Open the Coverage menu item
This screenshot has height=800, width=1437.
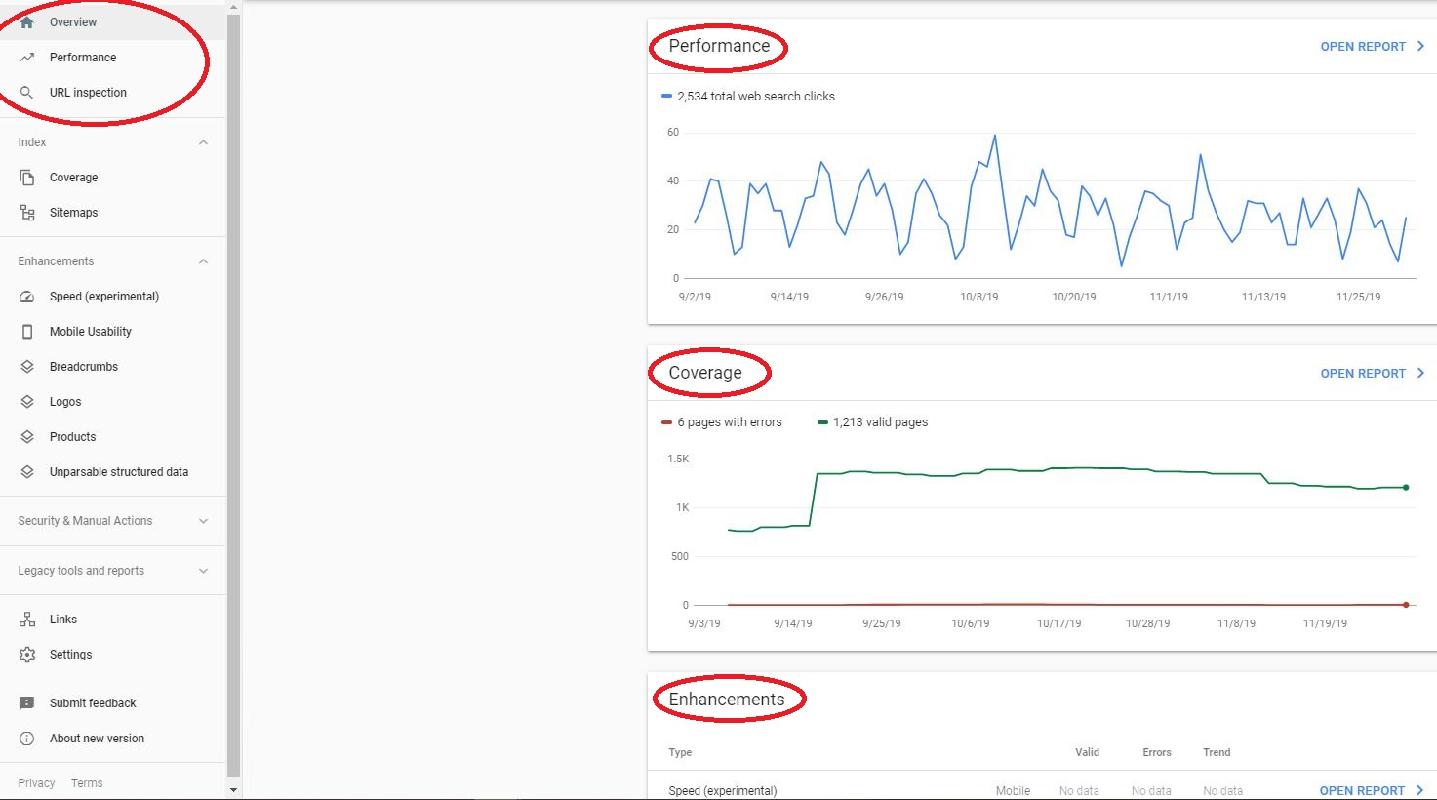click(74, 178)
